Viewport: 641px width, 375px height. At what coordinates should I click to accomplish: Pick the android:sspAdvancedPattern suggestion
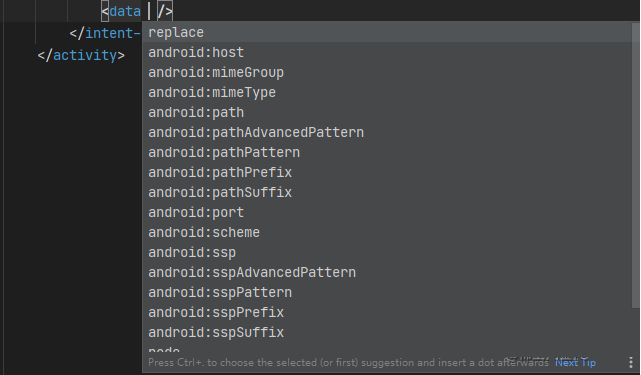pos(387,273)
